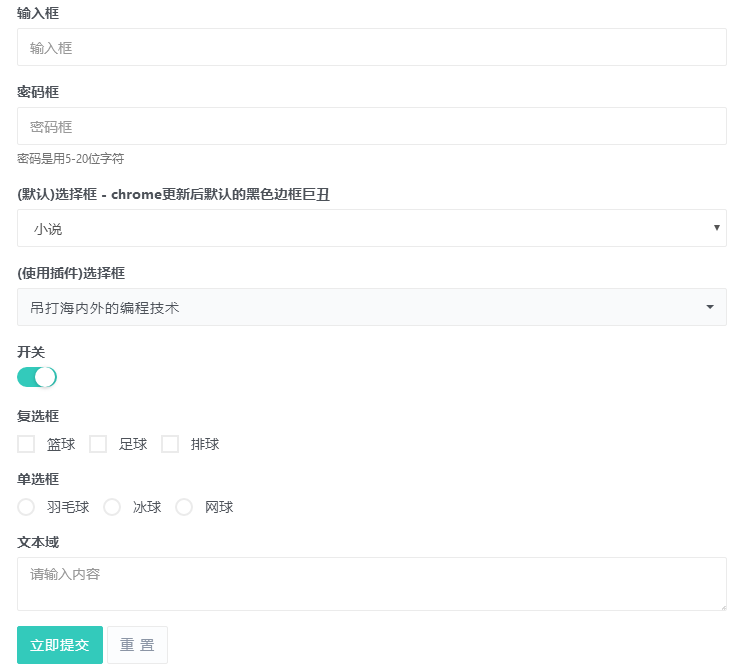
Task: Grab the textarea resize handle corner
Action: [x=723, y=608]
